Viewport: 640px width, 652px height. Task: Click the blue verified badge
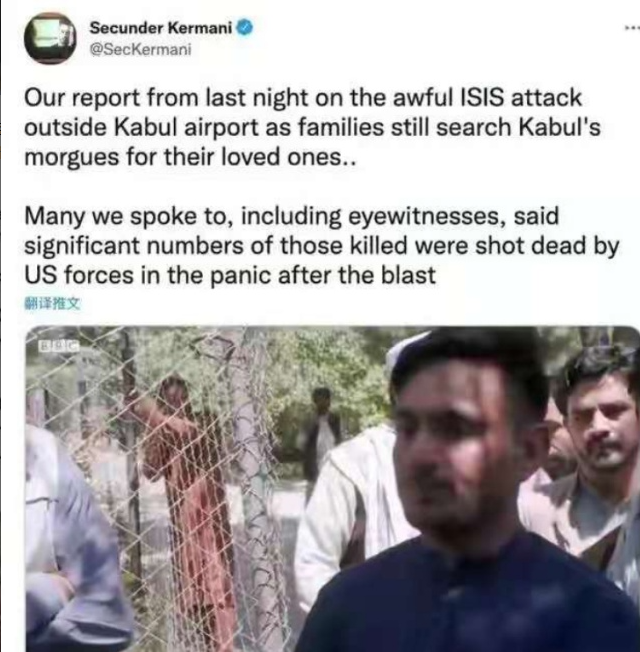pos(245,28)
